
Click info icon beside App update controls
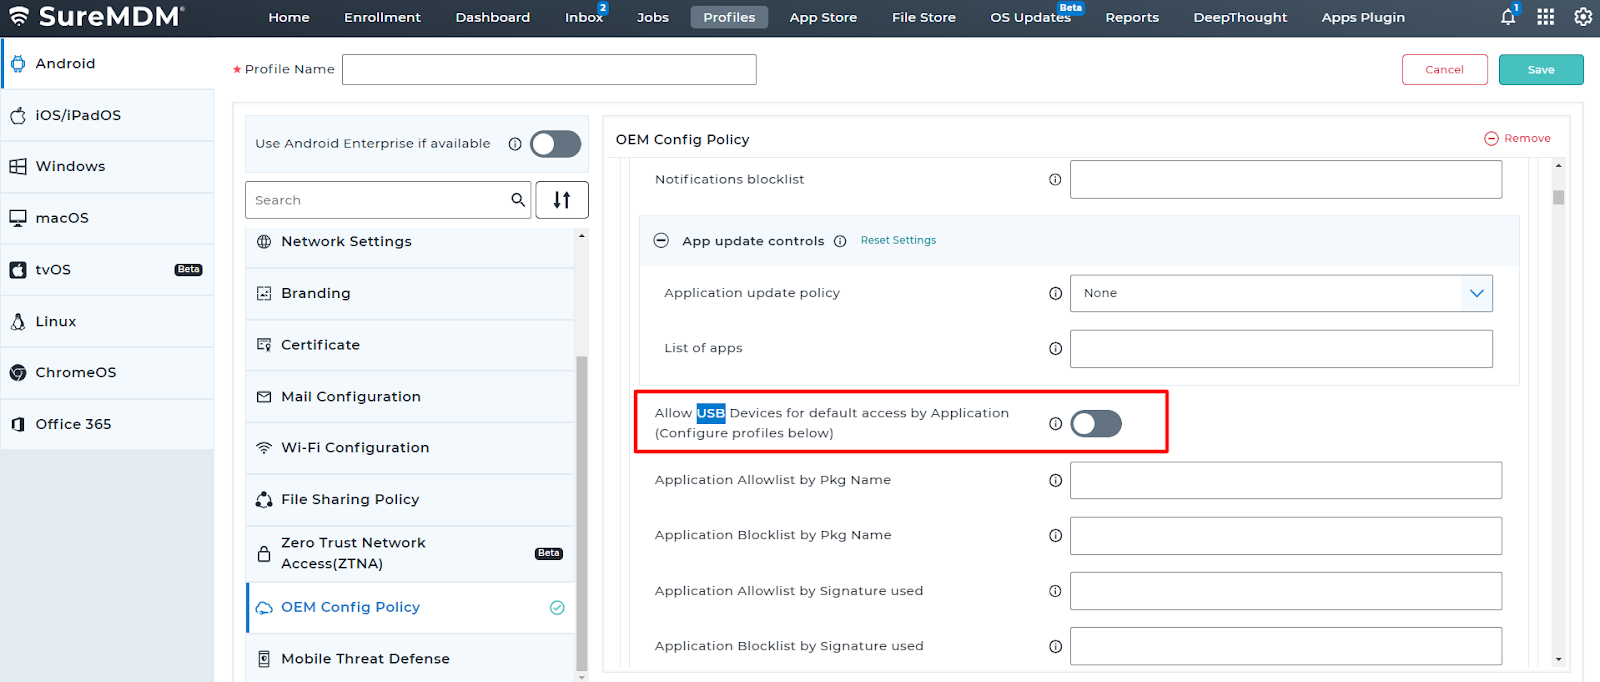pyautogui.click(x=840, y=241)
